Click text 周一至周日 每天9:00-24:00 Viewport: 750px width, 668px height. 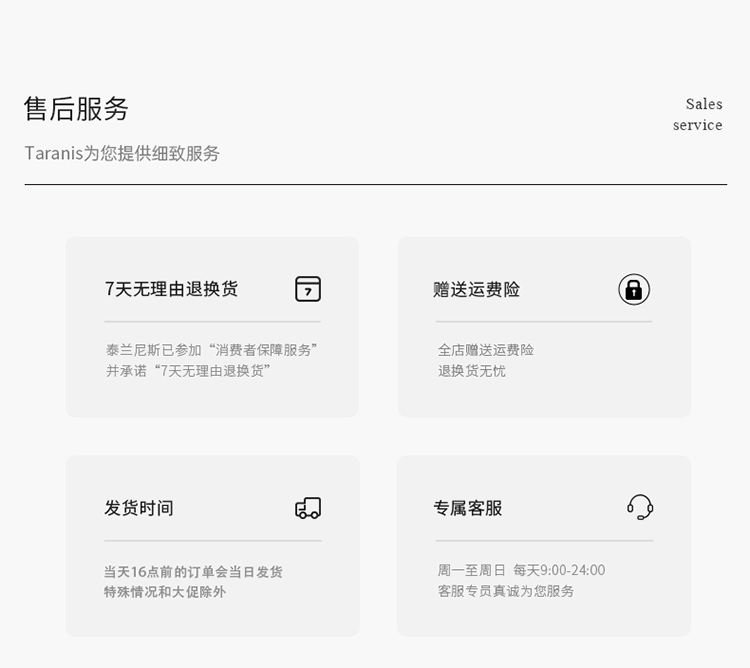tap(521, 570)
